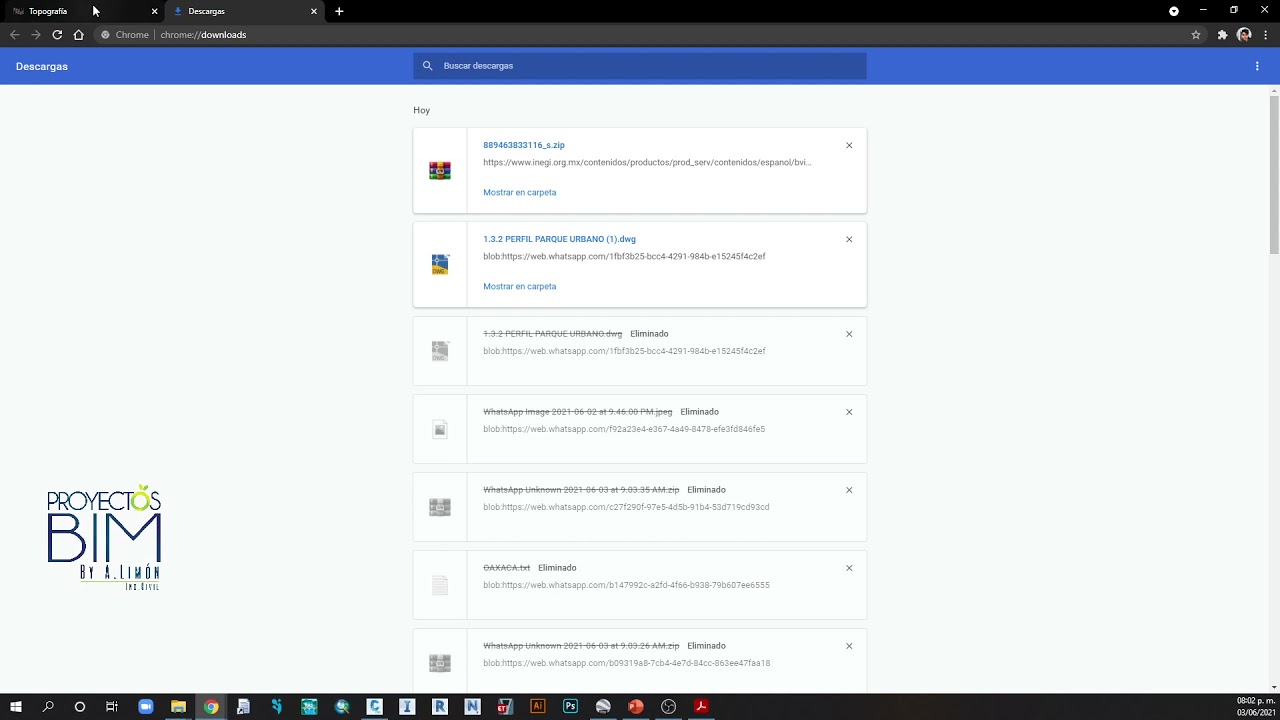1280x720 pixels.
Task: Open Task View on the taskbar
Action: point(112,706)
